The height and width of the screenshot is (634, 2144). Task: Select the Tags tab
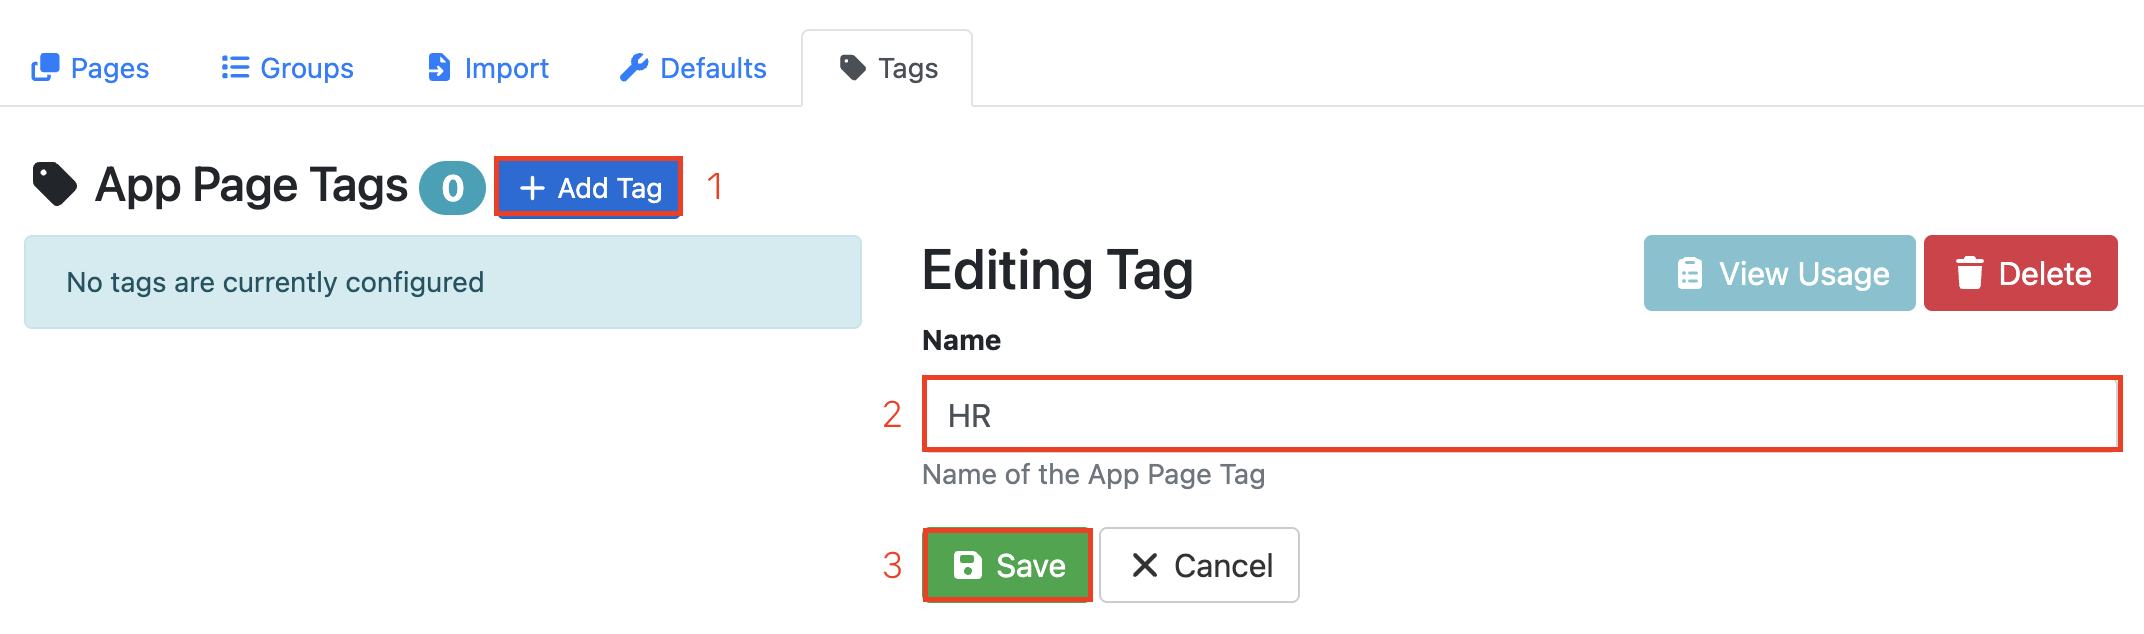888,68
